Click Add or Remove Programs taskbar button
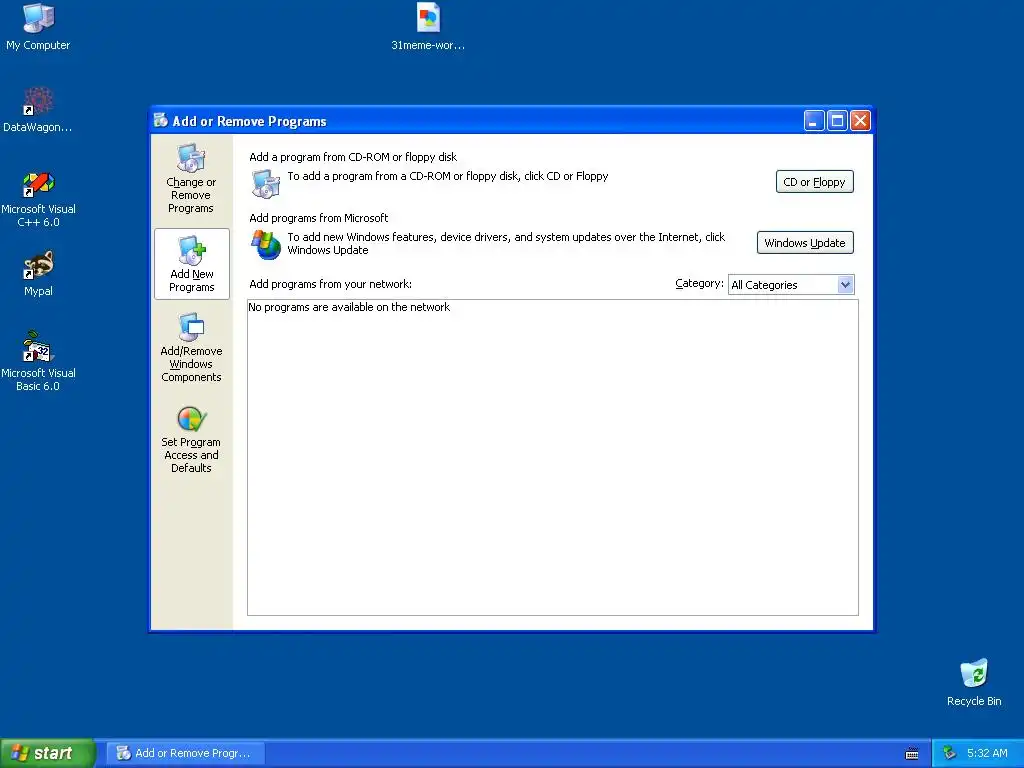This screenshot has width=1024, height=768. pyautogui.click(x=185, y=753)
